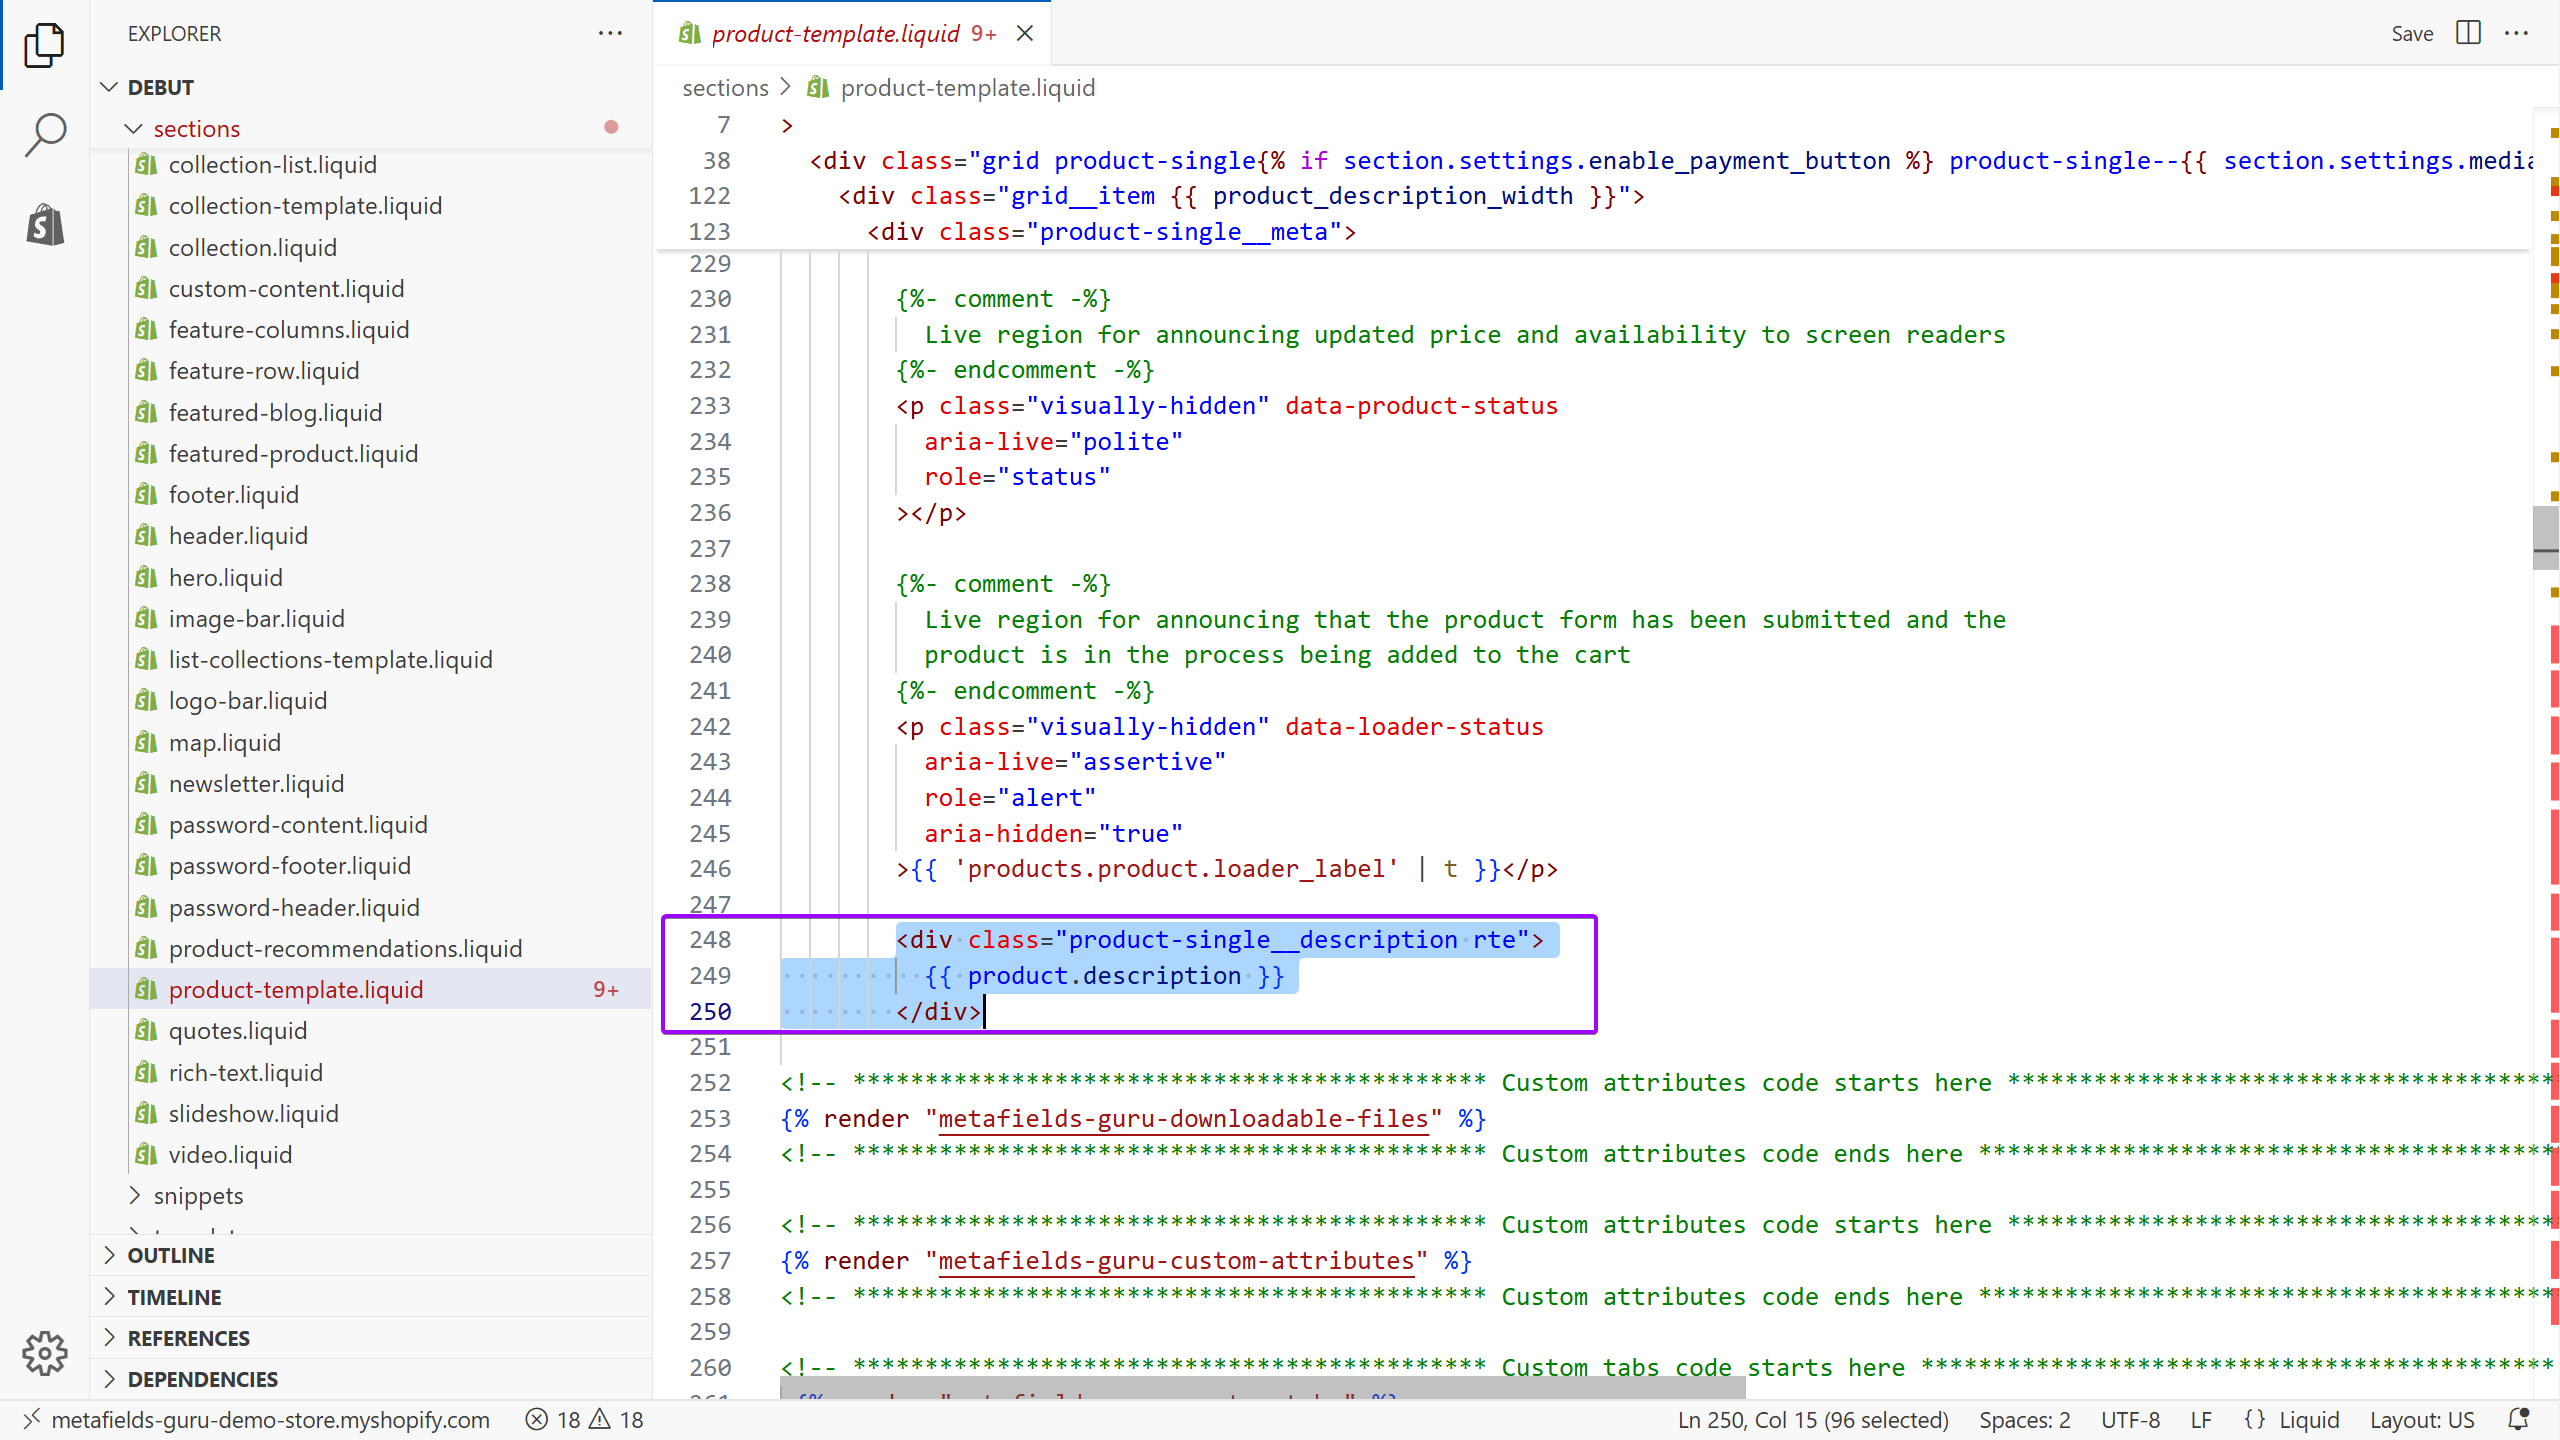Click the vertical scrollbar thumb in the editor
This screenshot has height=1440, width=2560.
pos(2545,537)
